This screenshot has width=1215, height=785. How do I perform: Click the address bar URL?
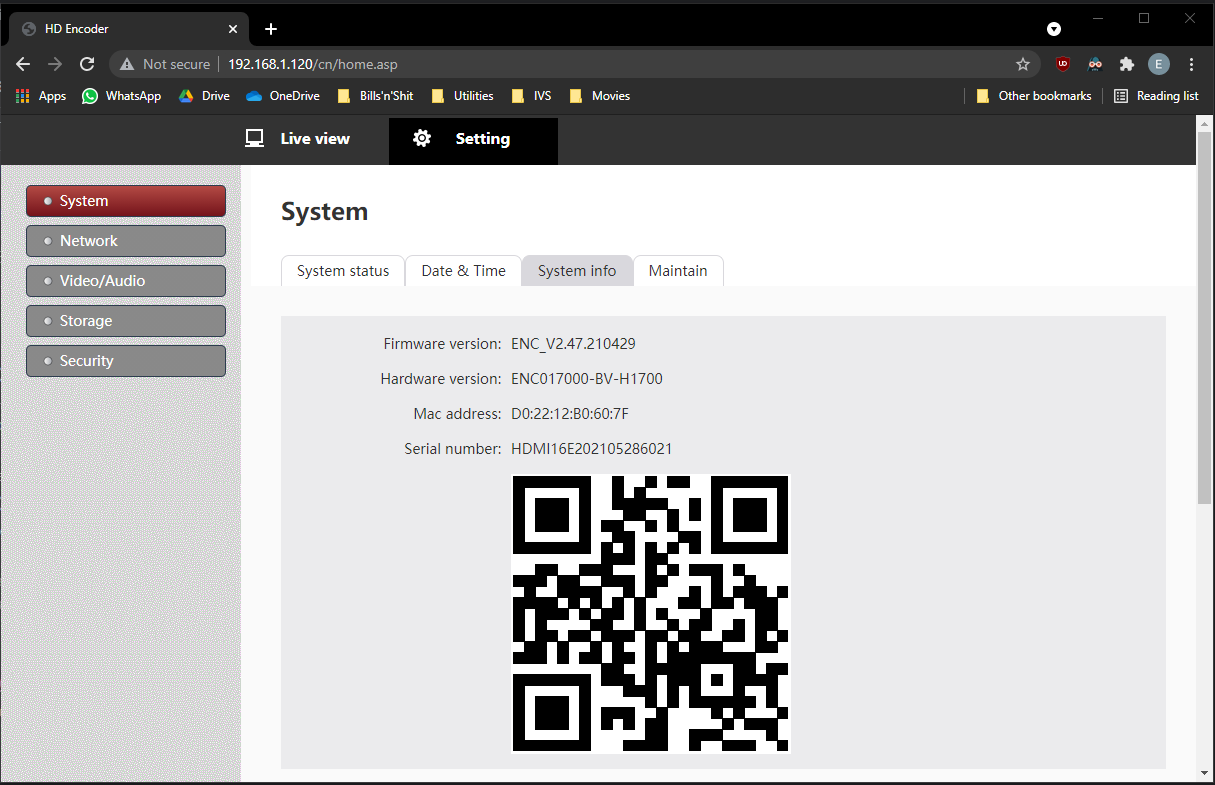pos(312,64)
